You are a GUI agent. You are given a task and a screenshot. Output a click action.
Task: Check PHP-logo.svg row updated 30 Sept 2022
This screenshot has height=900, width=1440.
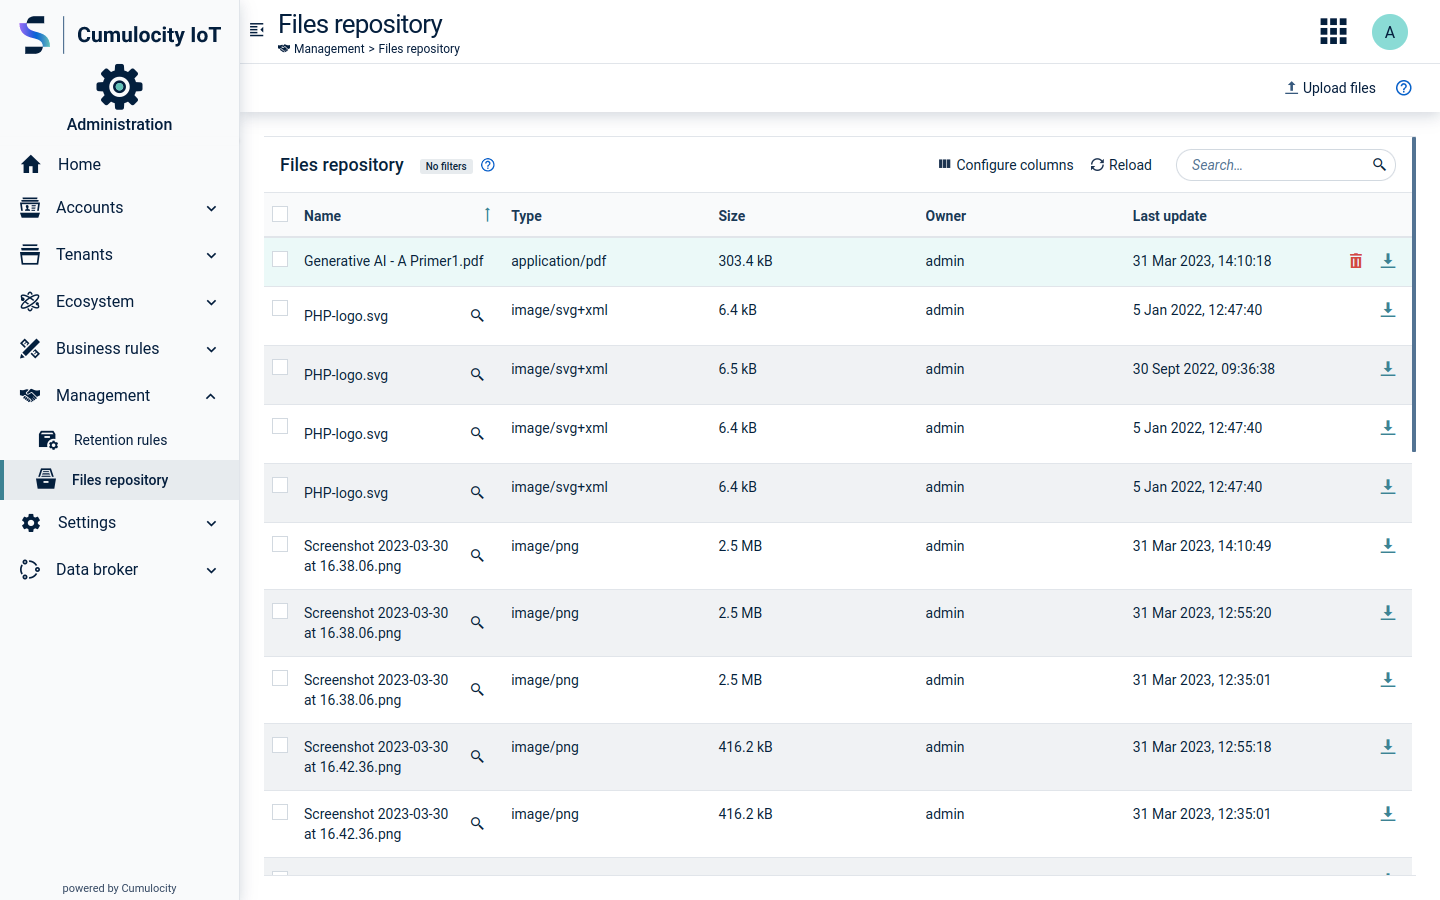click(280, 367)
